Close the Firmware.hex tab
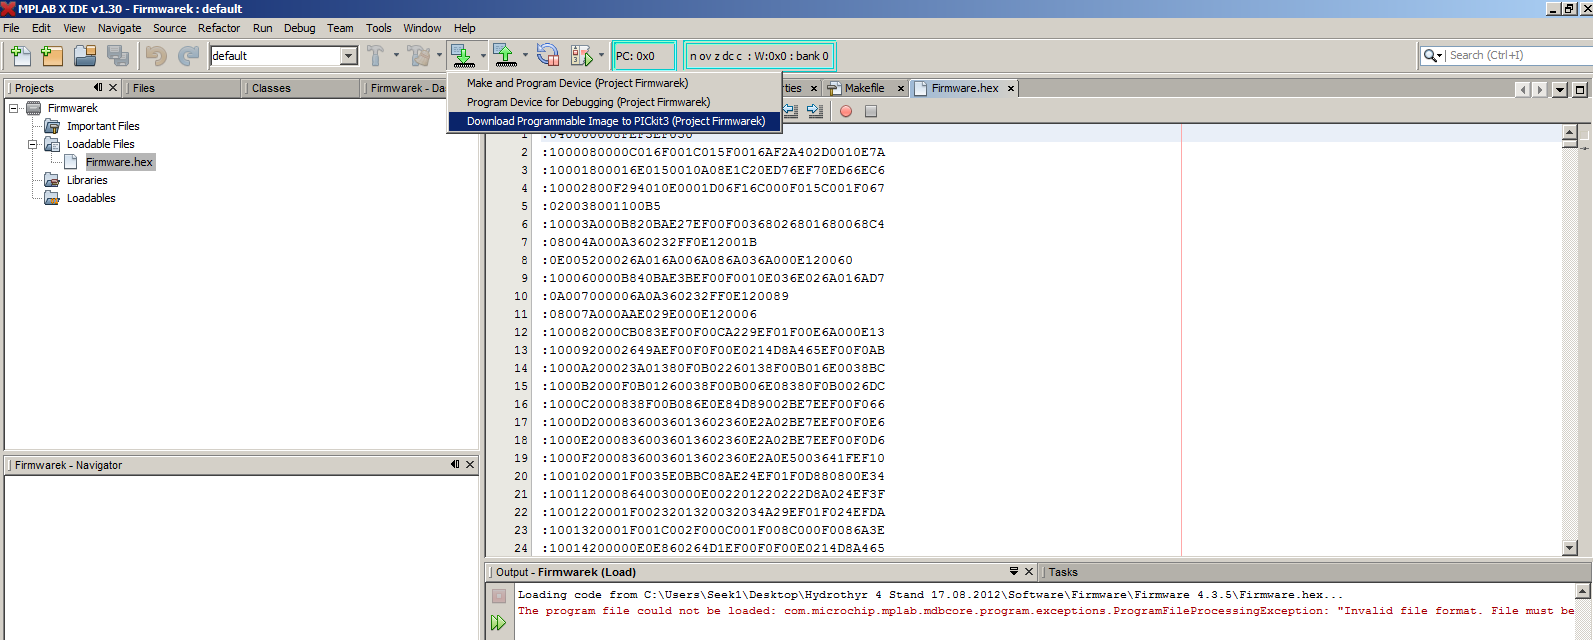This screenshot has width=1593, height=640. [1011, 89]
